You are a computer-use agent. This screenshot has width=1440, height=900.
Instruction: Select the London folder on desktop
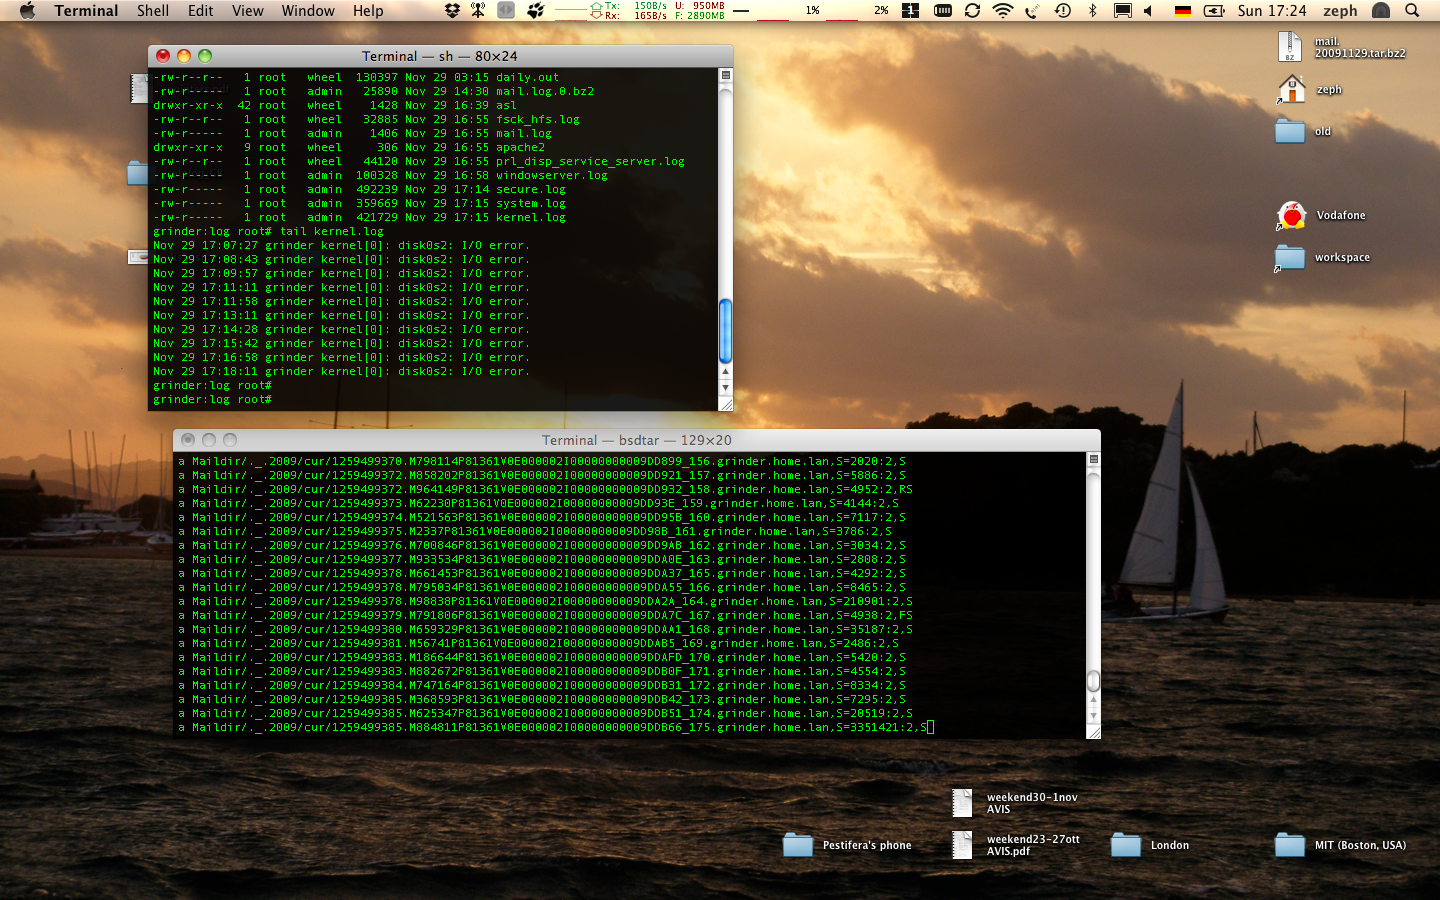click(x=1126, y=845)
